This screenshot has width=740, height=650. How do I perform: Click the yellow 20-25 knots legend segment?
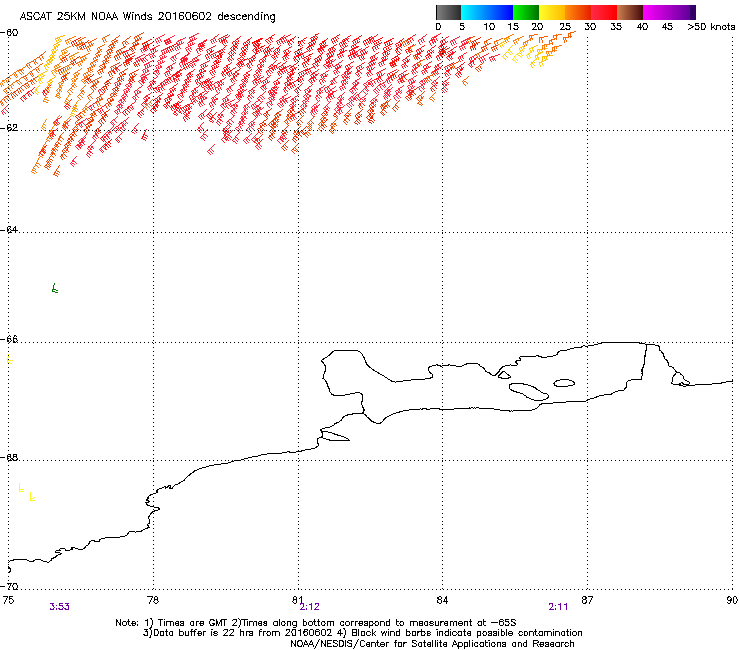552,12
